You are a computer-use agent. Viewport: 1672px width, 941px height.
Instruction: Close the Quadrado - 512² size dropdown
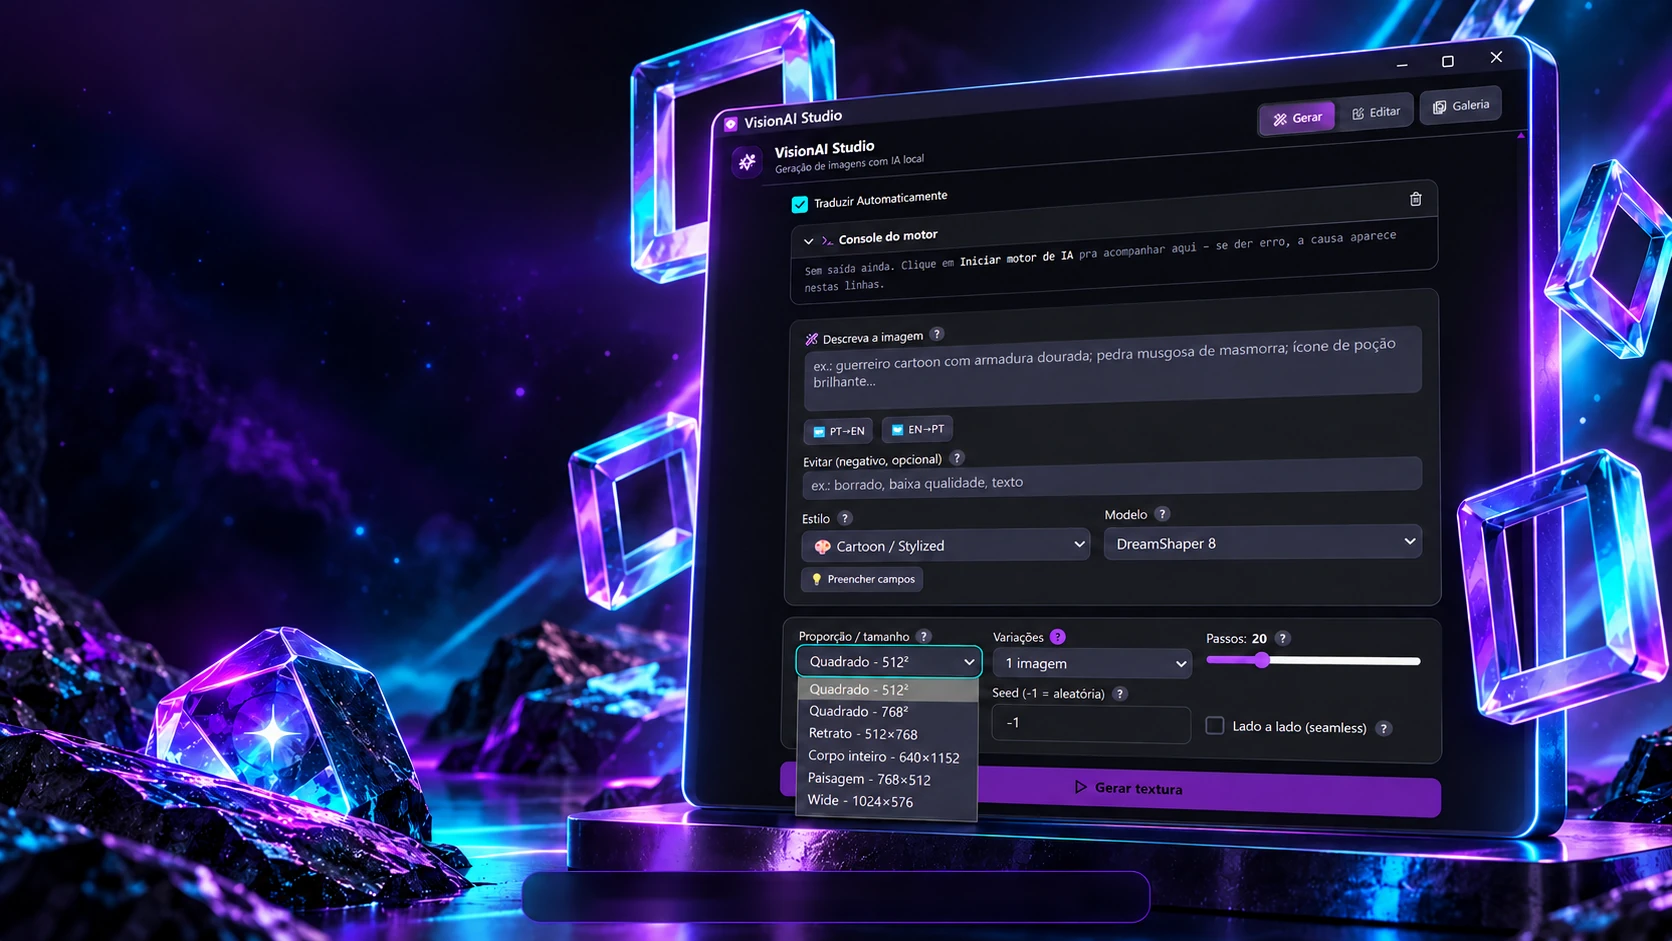(888, 662)
